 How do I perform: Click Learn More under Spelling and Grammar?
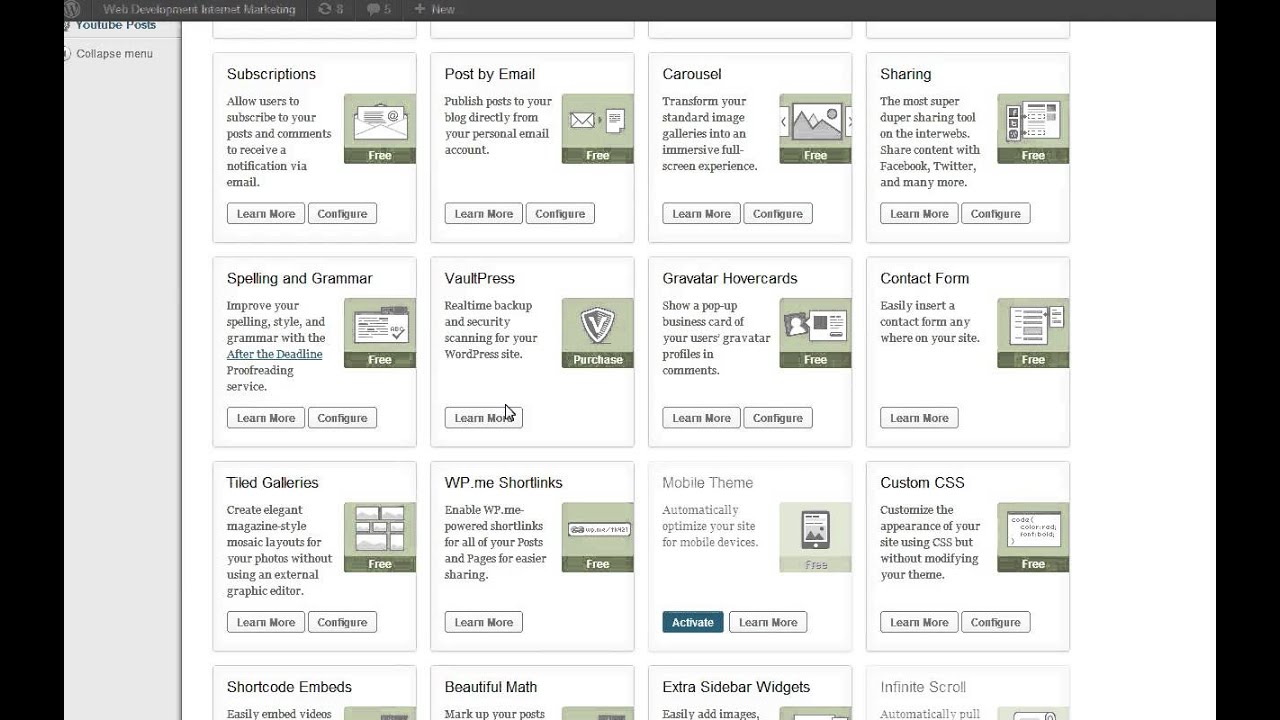coord(266,418)
